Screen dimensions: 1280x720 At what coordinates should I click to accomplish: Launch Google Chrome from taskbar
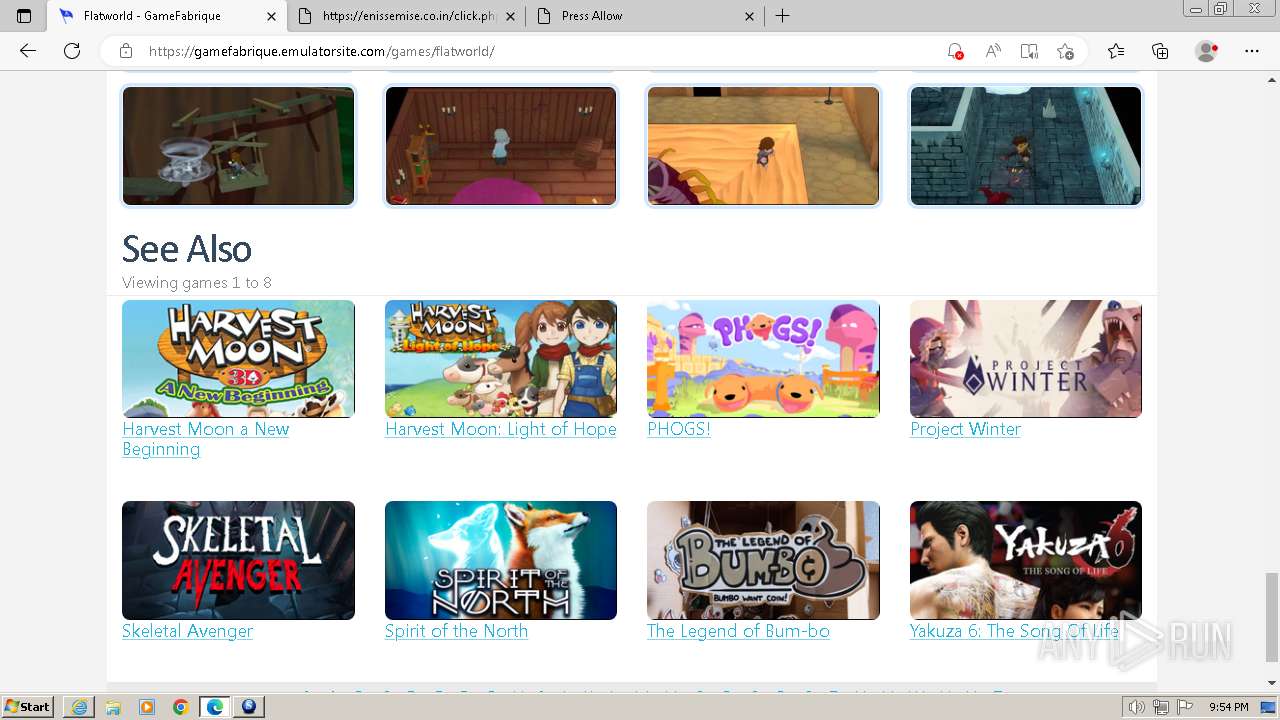pos(181,707)
